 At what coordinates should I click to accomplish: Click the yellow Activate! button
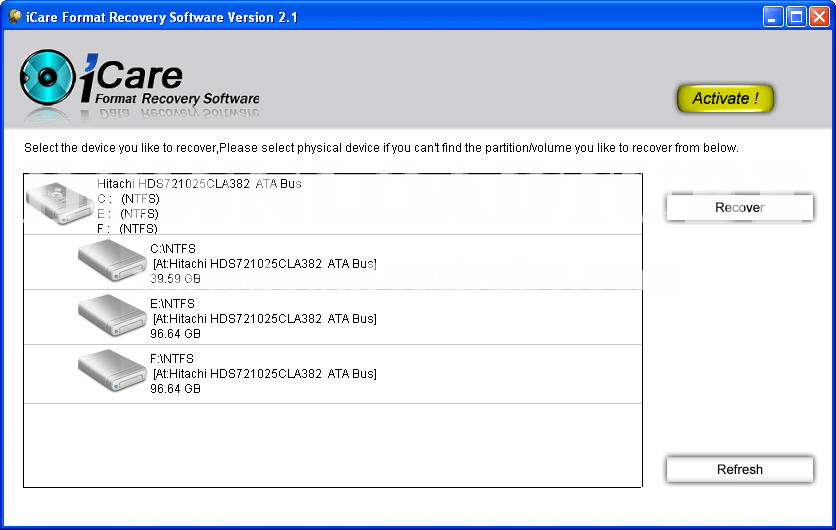[725, 98]
